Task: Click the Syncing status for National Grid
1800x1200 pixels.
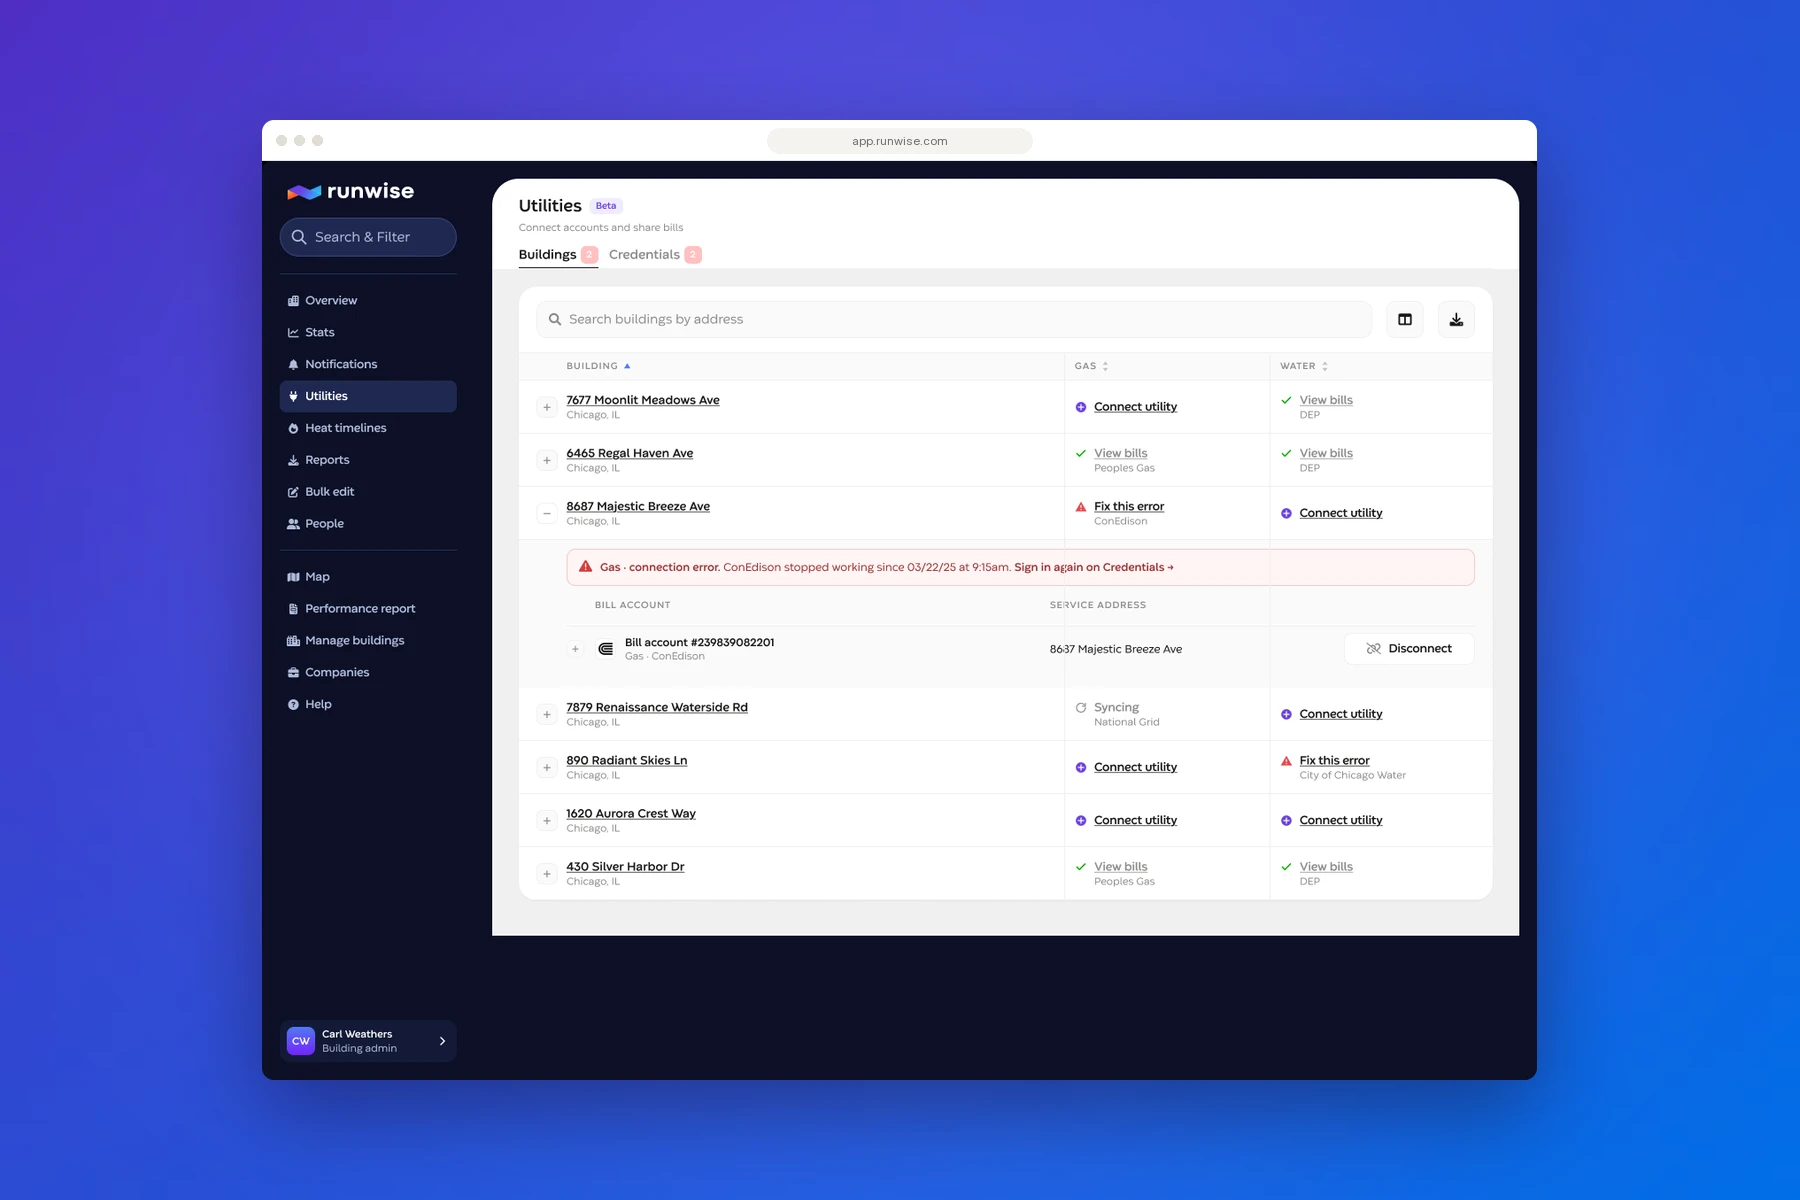Action: click(x=1116, y=707)
